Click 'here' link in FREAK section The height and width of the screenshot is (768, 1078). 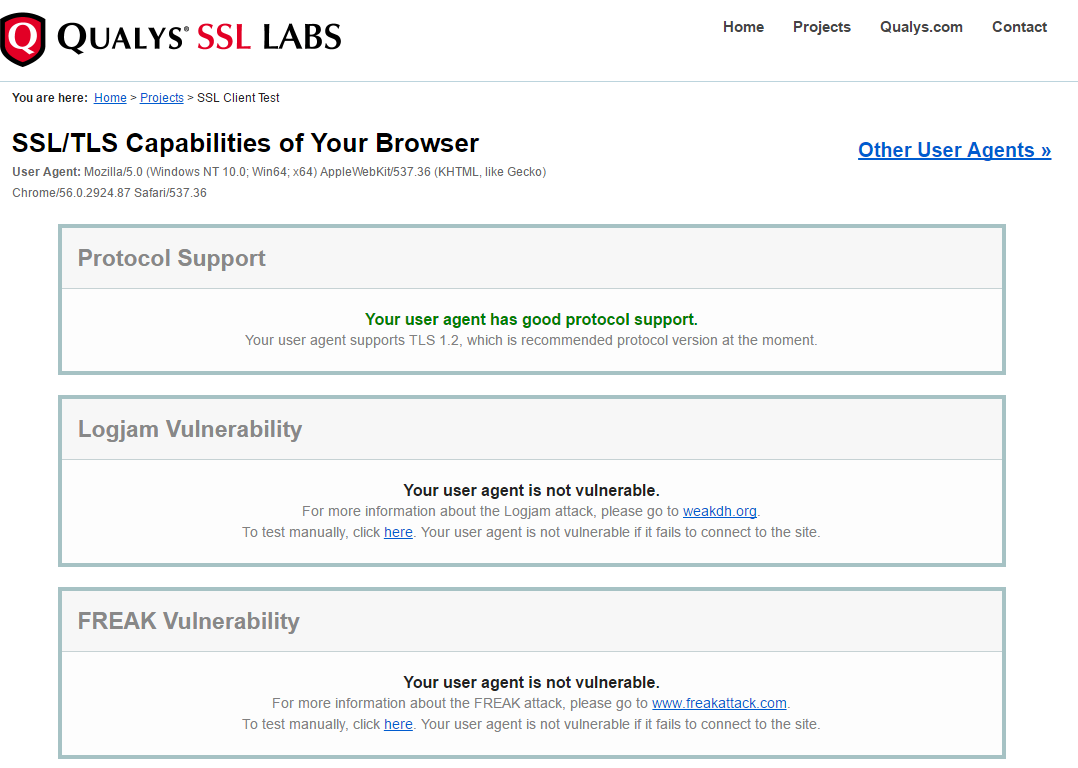coord(398,724)
